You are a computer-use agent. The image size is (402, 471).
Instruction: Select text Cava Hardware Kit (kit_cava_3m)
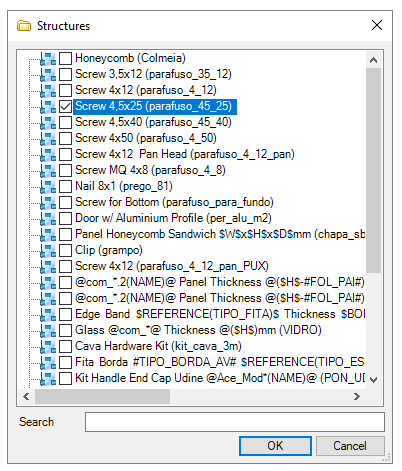(x=158, y=346)
